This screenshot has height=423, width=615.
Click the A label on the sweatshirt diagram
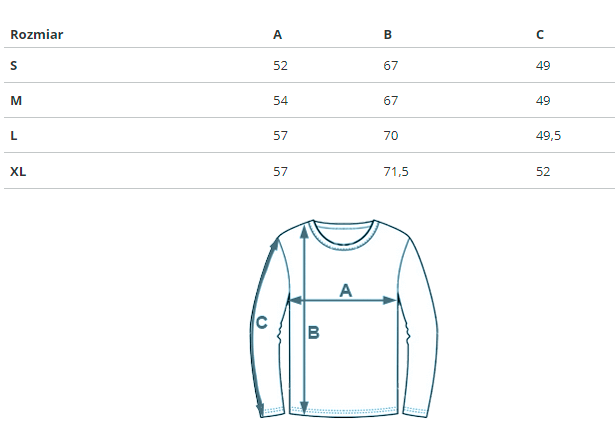pyautogui.click(x=346, y=290)
